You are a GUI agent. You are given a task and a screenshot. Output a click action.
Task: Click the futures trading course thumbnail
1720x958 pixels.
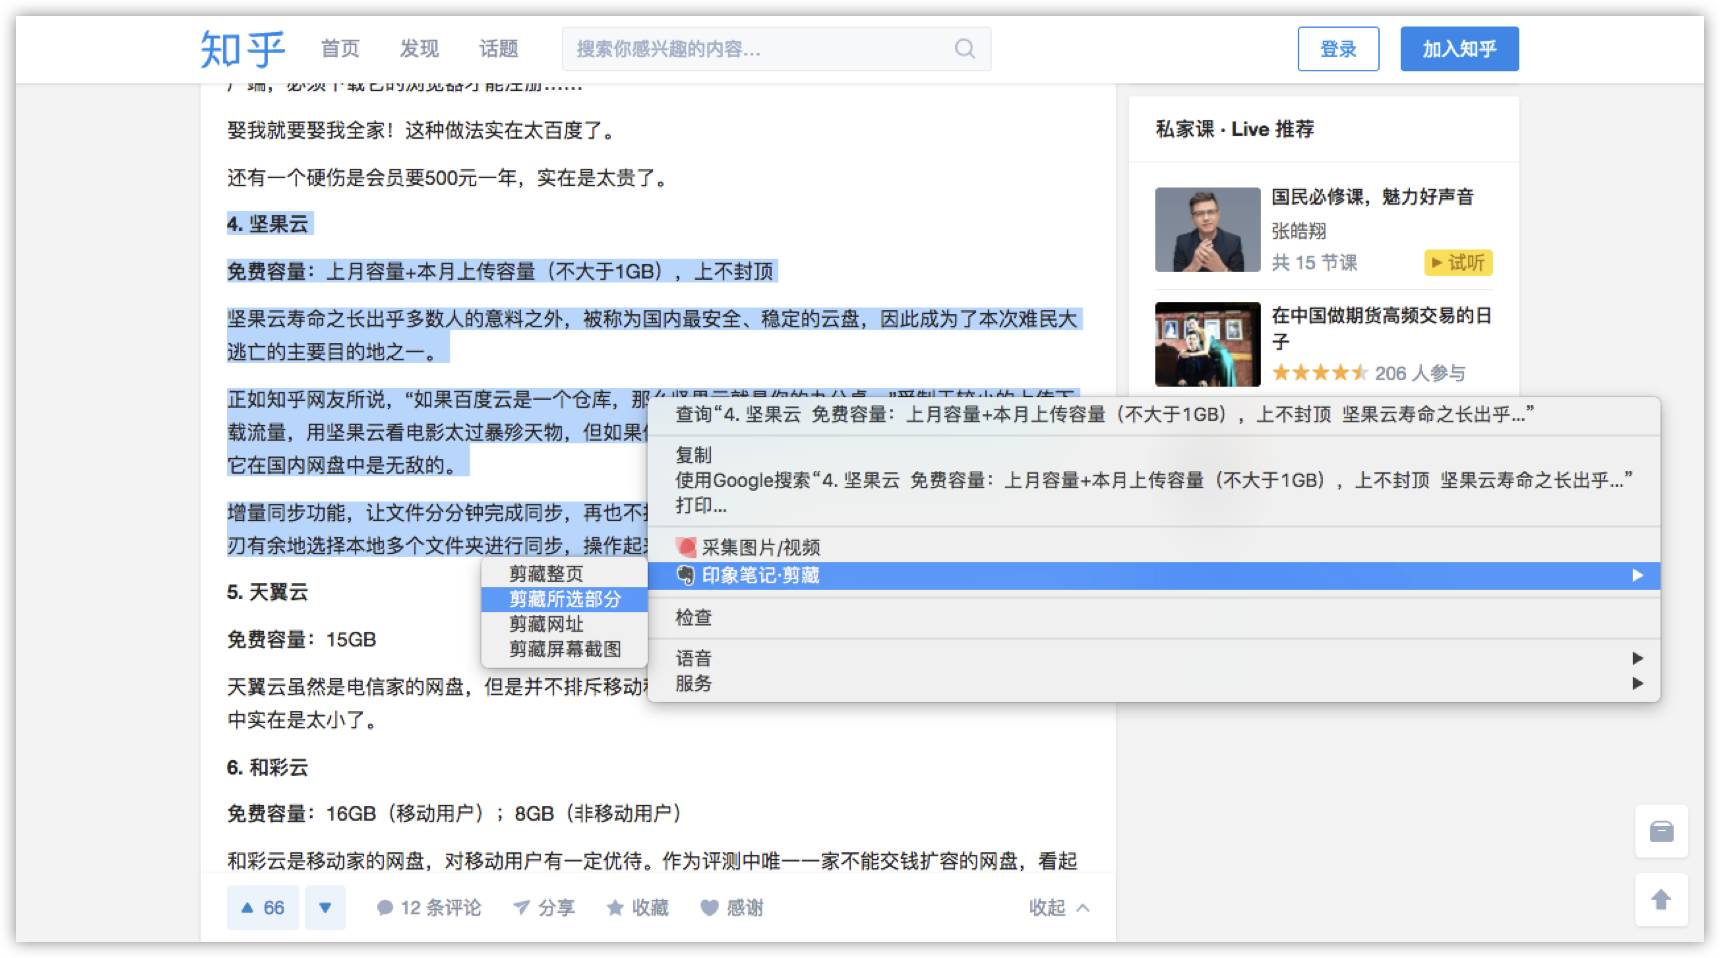(1207, 344)
